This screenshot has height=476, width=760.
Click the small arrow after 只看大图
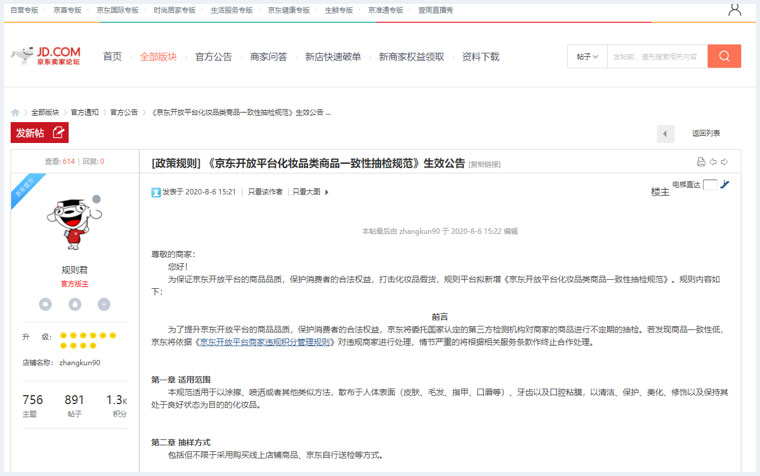click(327, 192)
